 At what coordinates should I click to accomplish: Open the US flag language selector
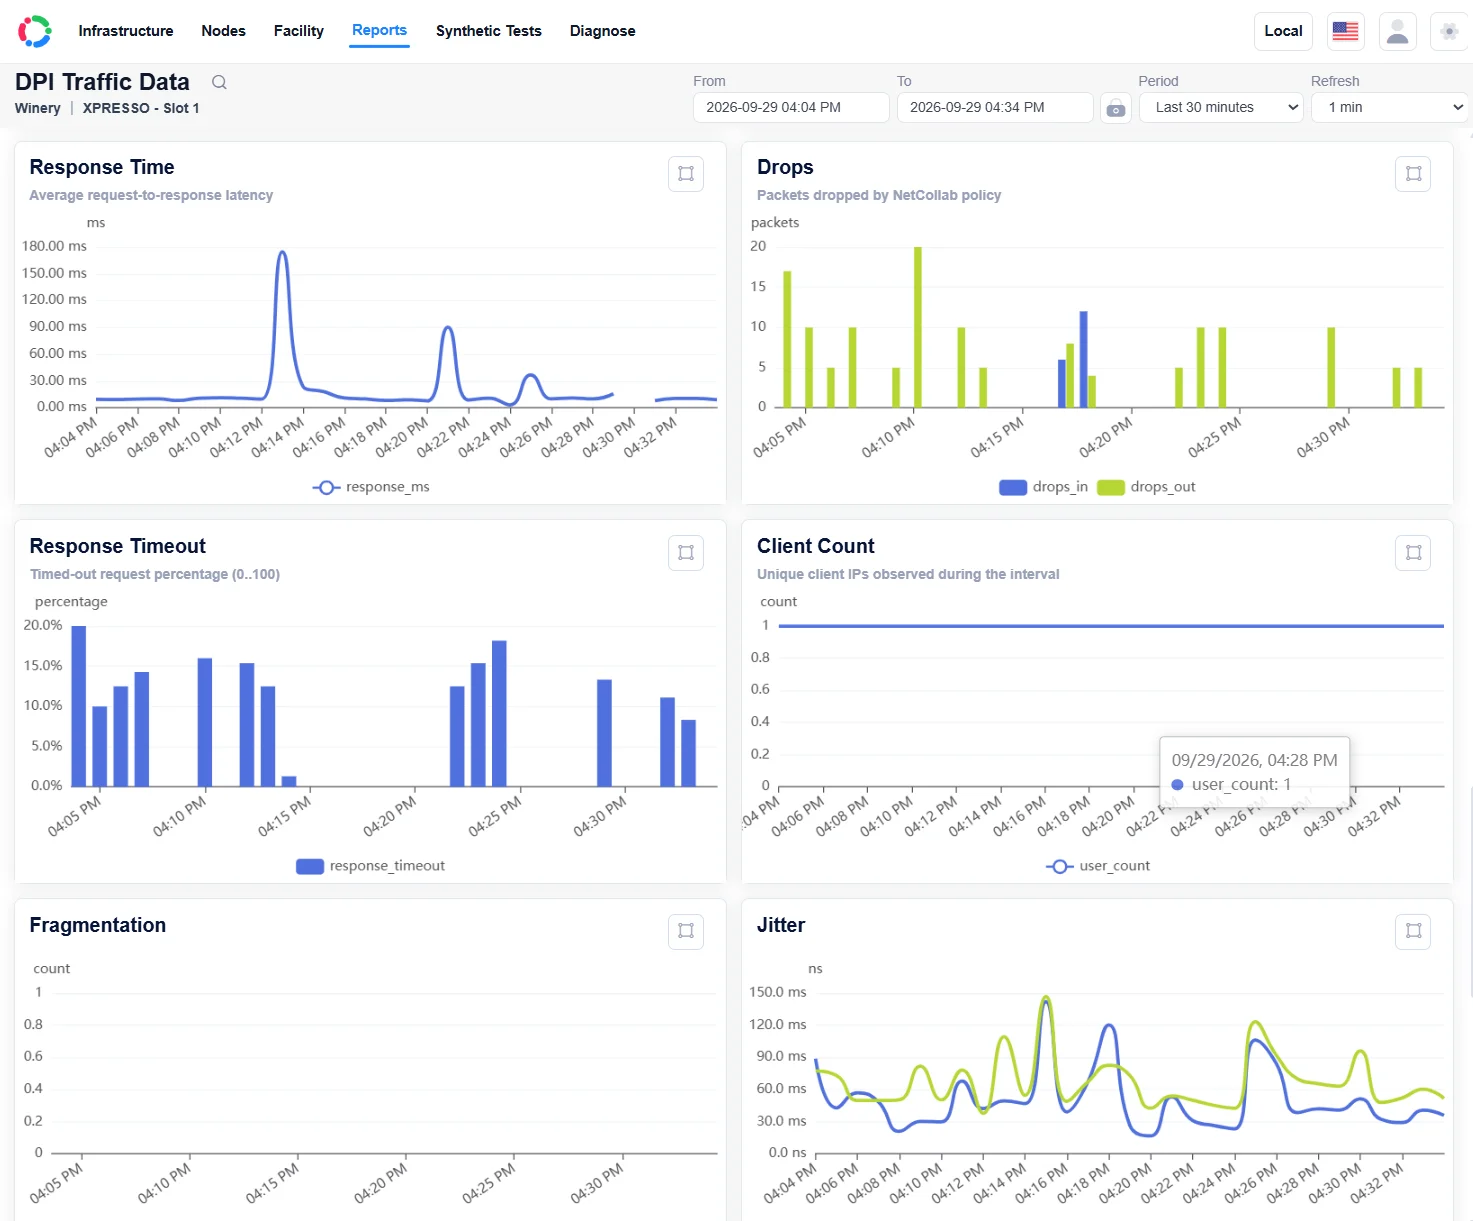(x=1346, y=31)
